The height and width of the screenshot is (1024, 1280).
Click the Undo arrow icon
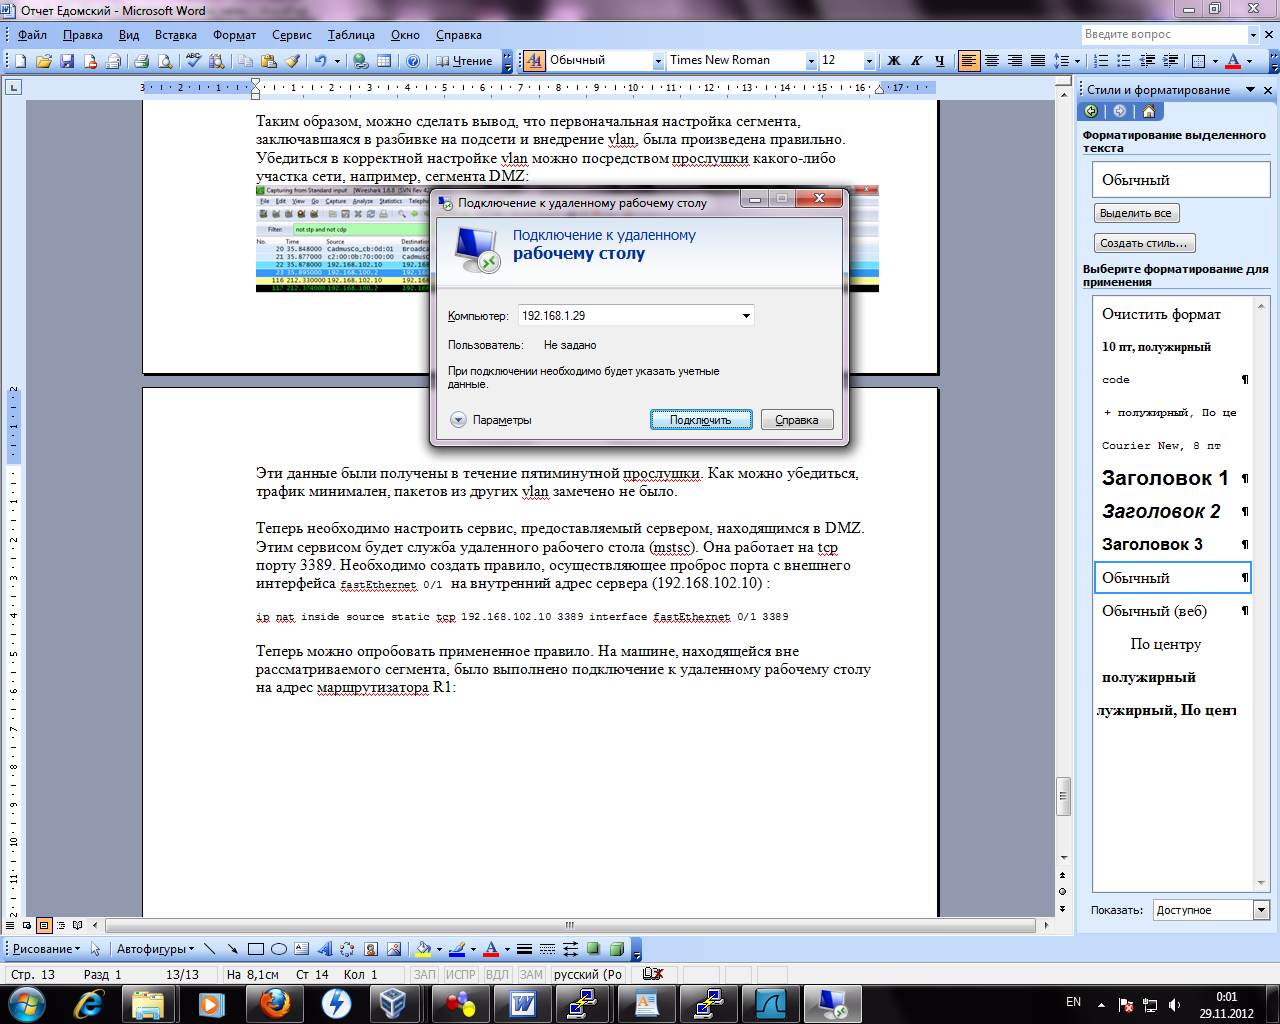(320, 61)
